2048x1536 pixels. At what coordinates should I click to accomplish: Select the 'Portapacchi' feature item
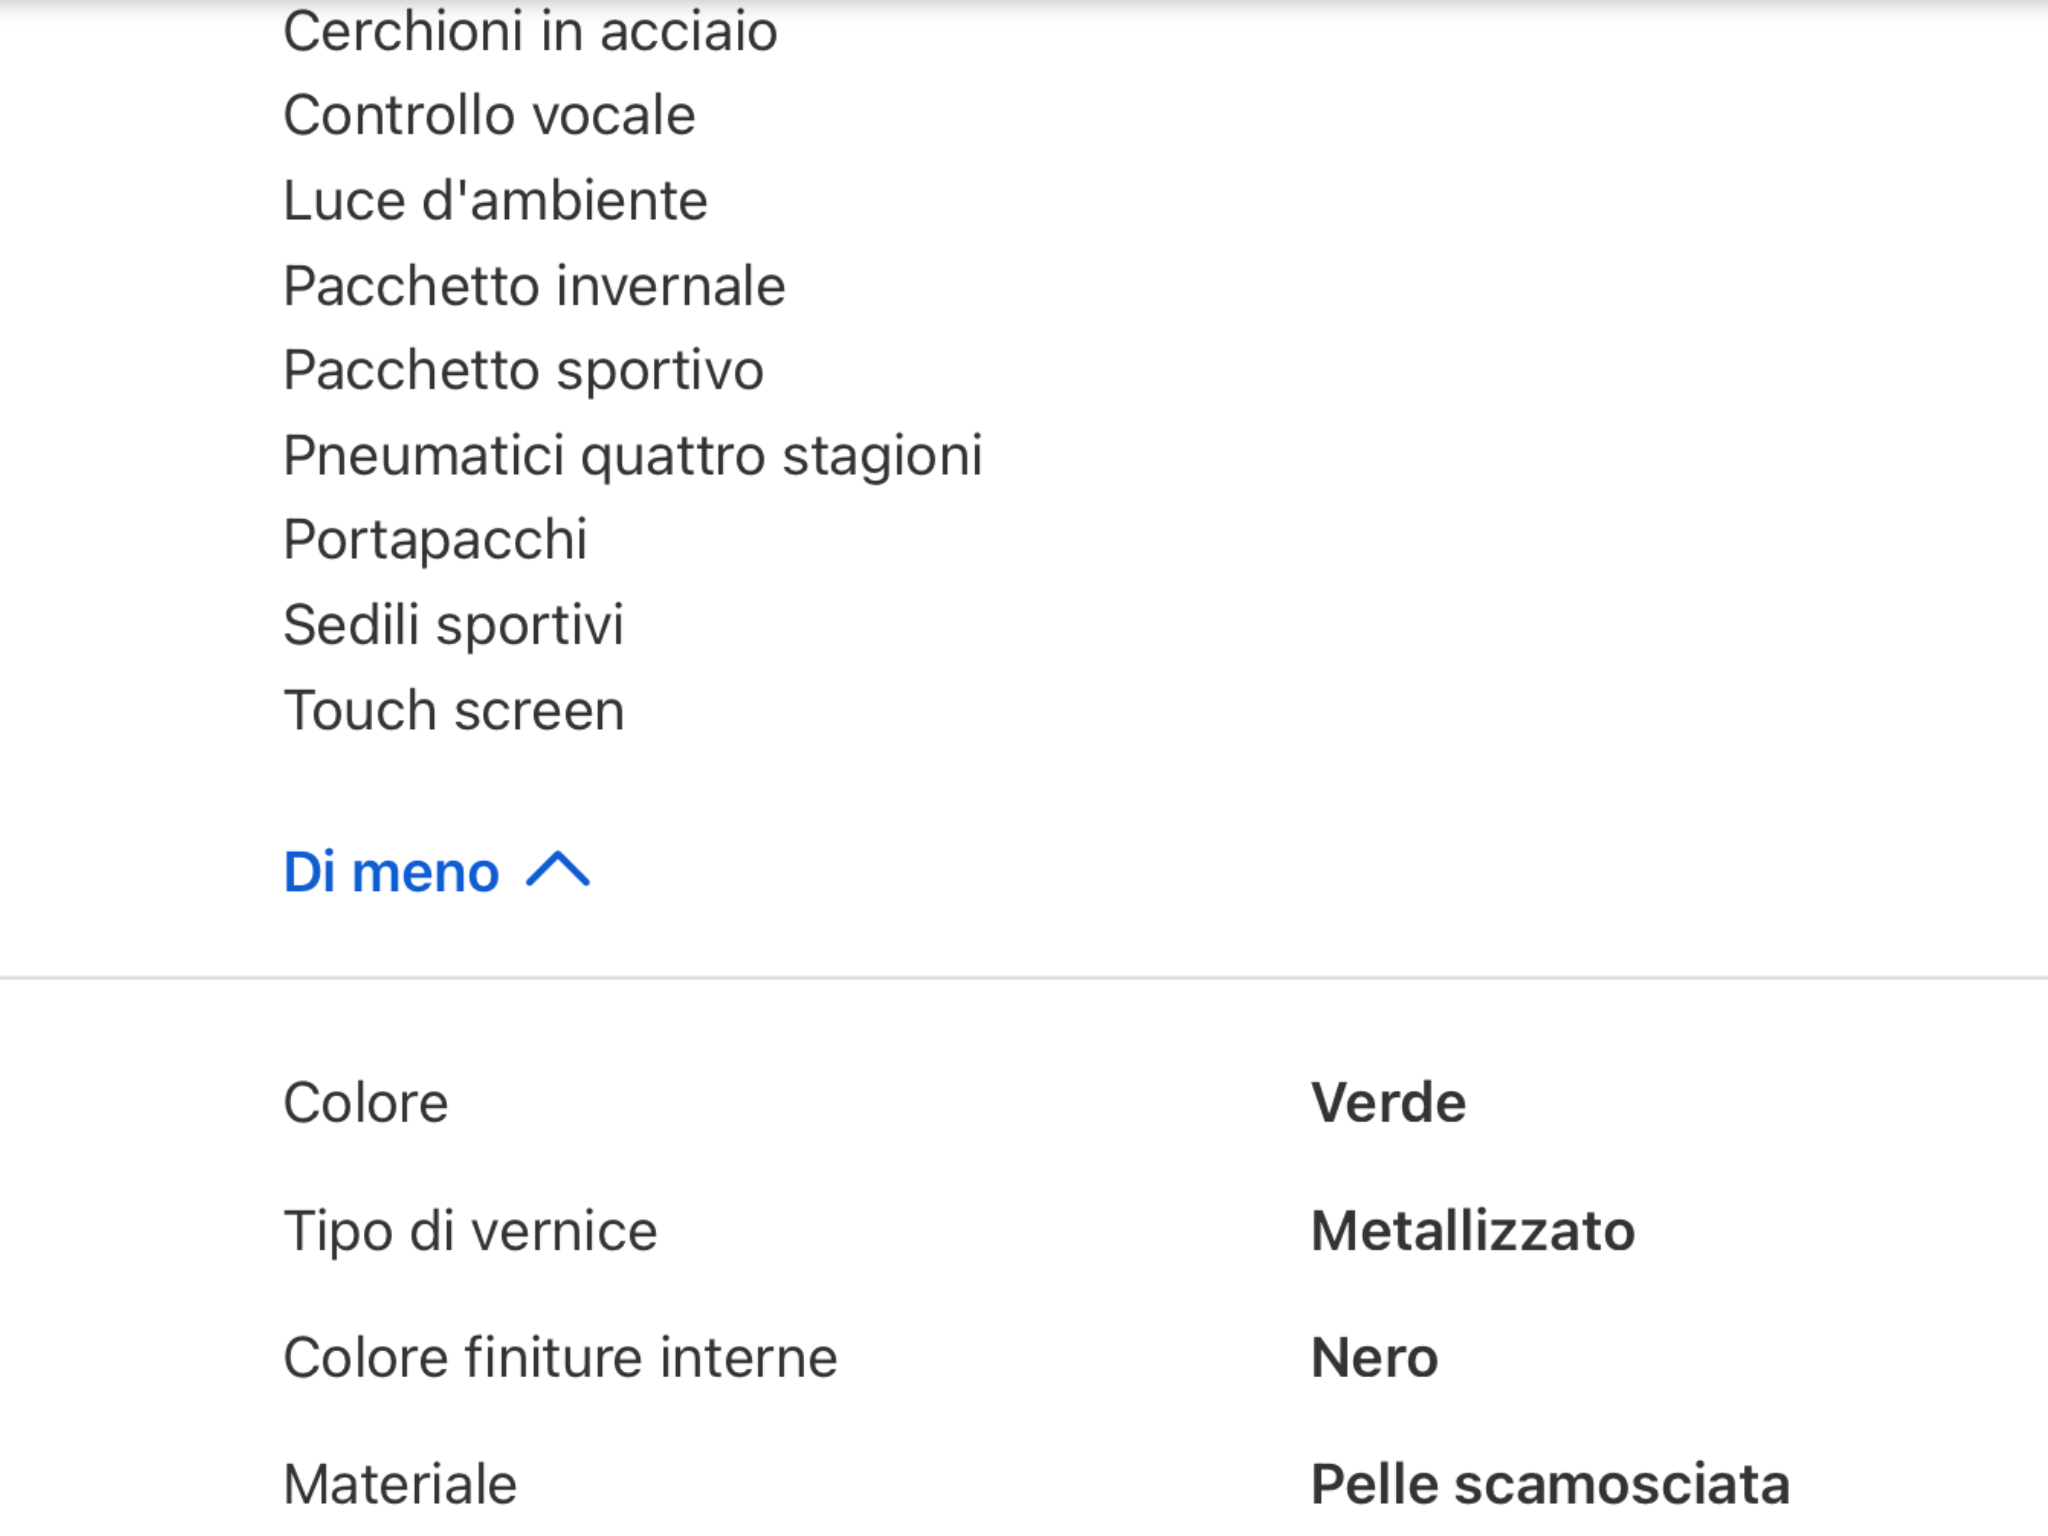click(x=435, y=540)
